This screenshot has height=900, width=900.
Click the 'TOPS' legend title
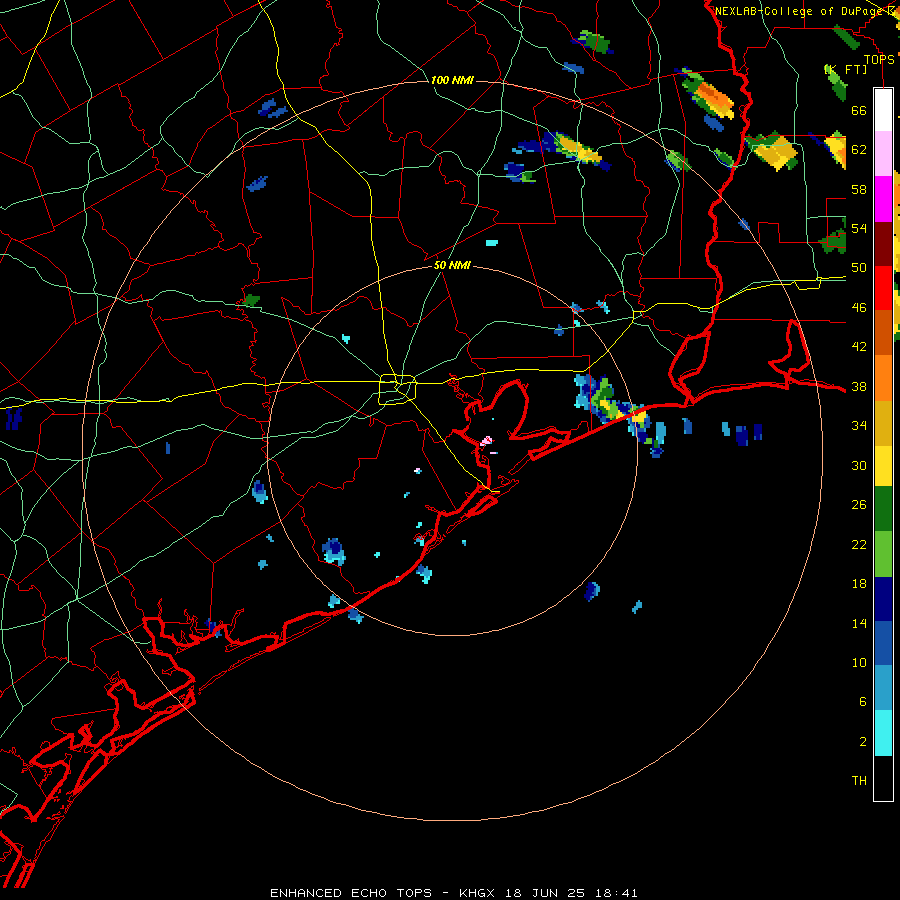[x=879, y=60]
